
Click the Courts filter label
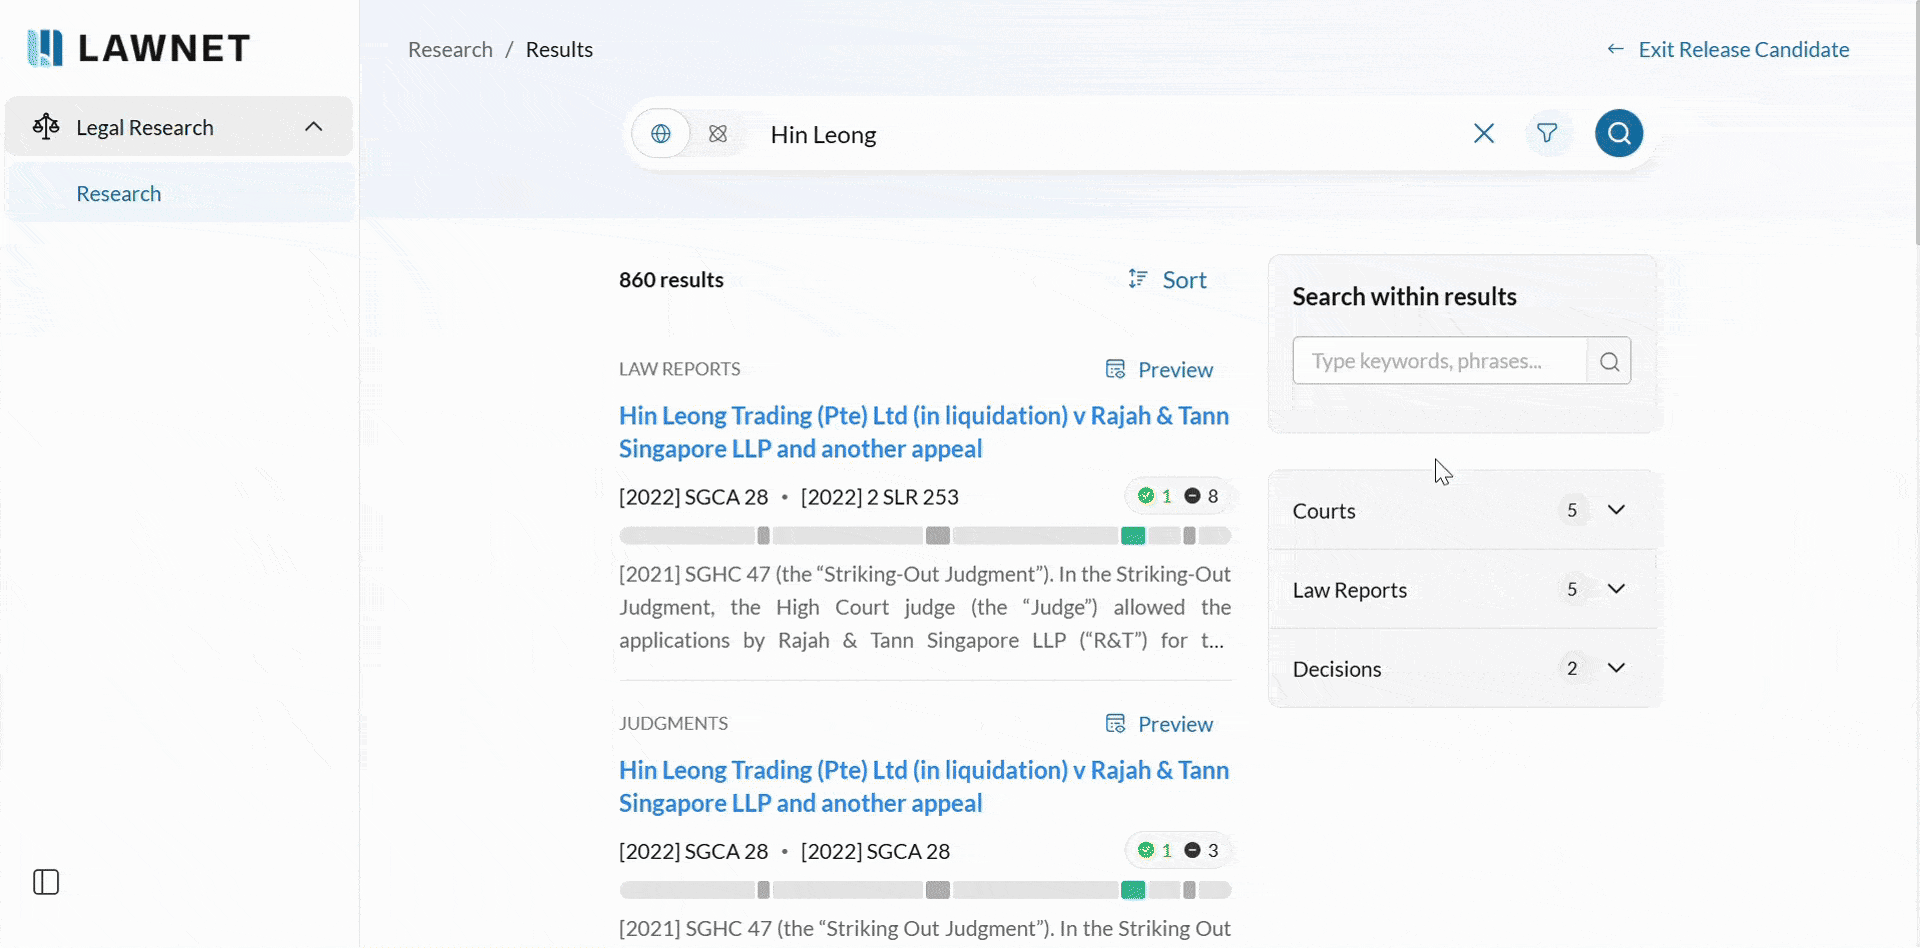click(1324, 511)
